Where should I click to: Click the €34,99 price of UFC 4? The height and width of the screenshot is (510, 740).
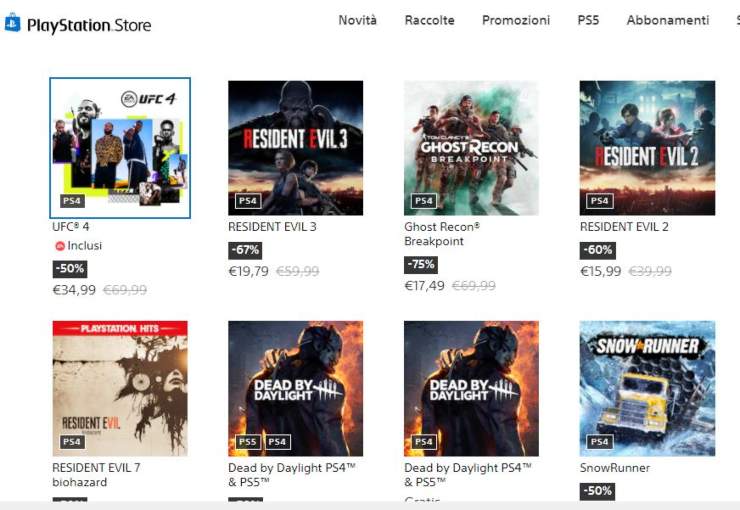[x=74, y=290]
